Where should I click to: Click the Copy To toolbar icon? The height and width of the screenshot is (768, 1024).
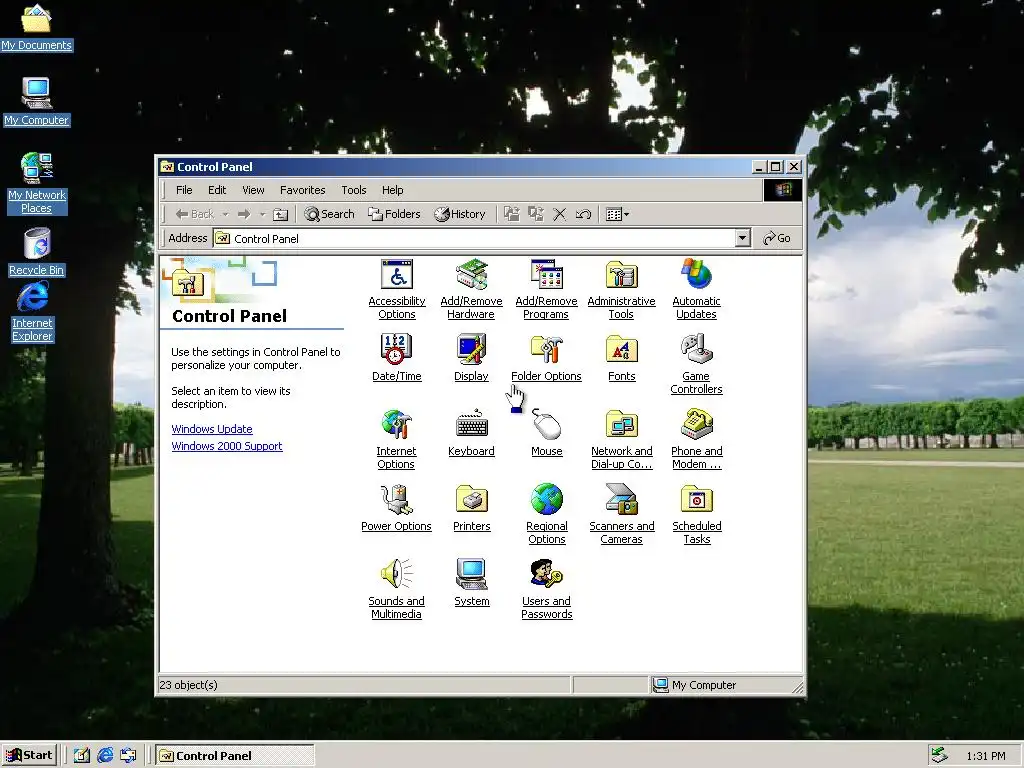536,214
